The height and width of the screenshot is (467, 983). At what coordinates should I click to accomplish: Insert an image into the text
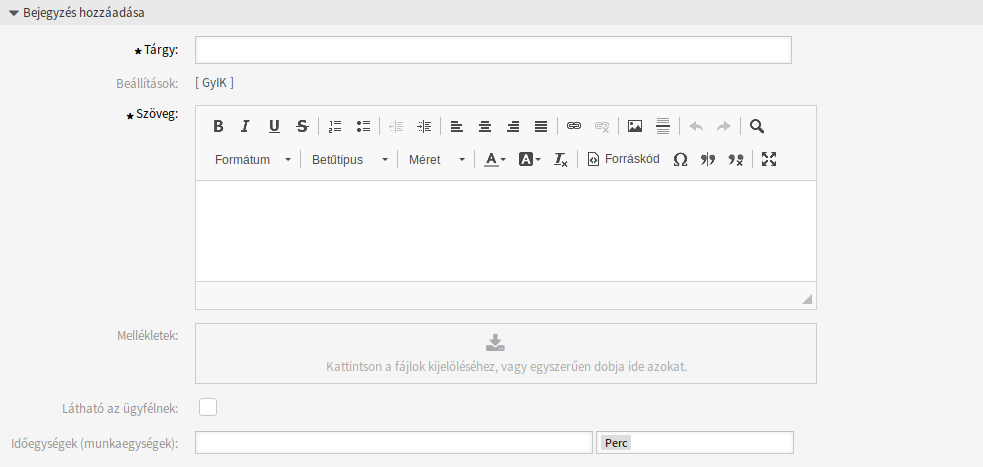click(635, 126)
